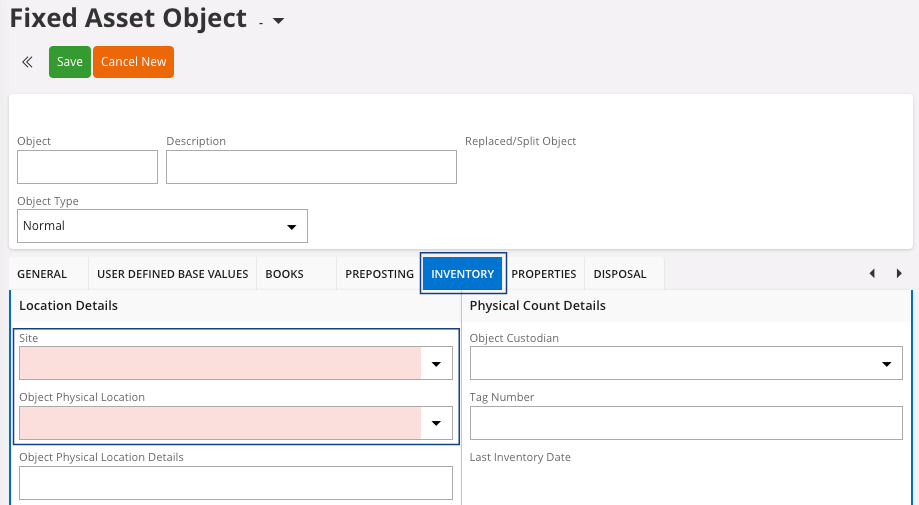Screen dimensions: 919x505
Task: Select the Inventory tab
Action: [463, 274]
